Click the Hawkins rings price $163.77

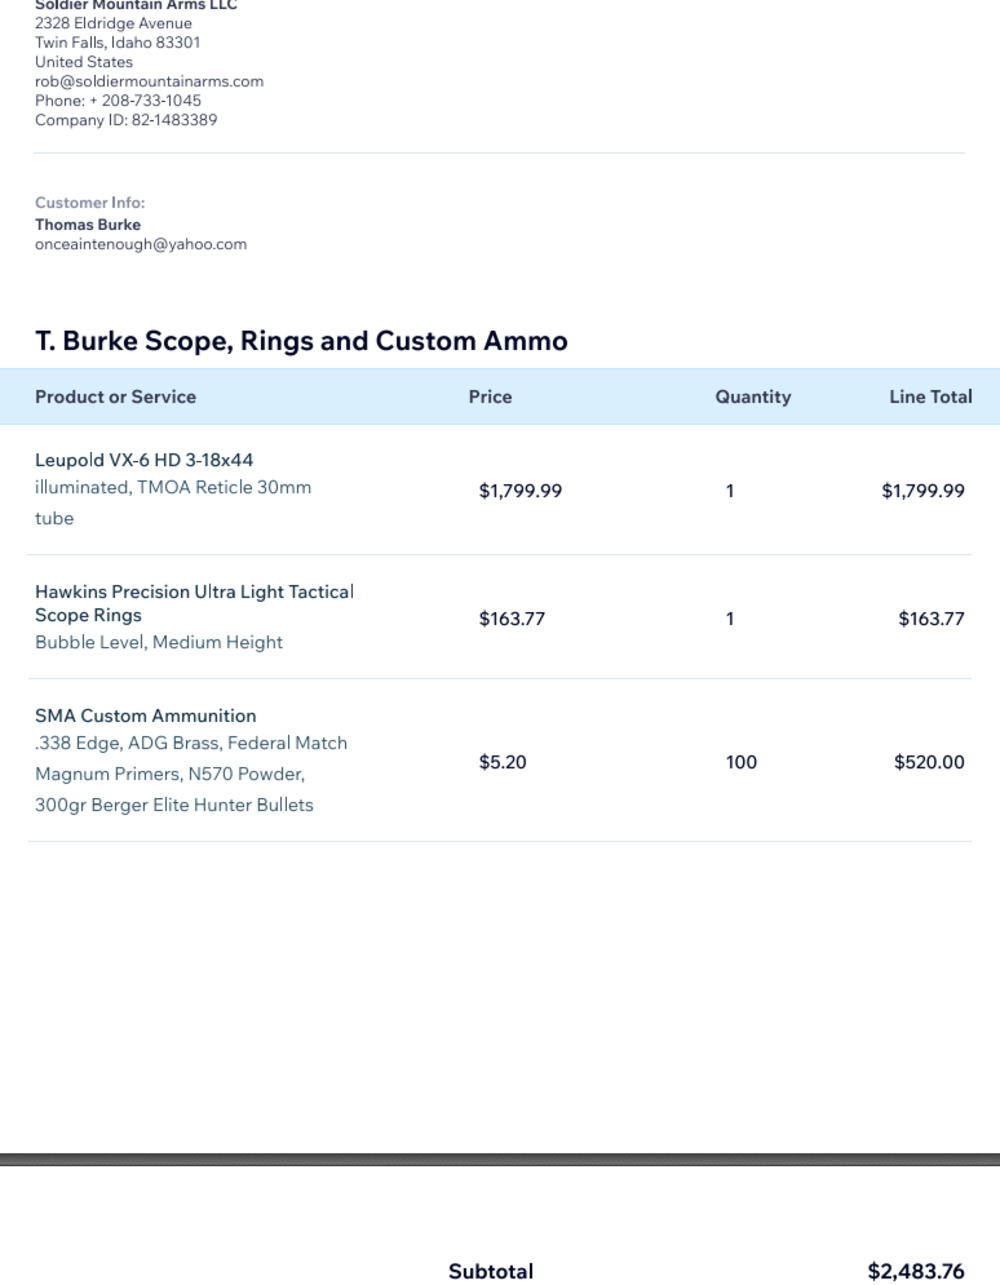coord(512,618)
